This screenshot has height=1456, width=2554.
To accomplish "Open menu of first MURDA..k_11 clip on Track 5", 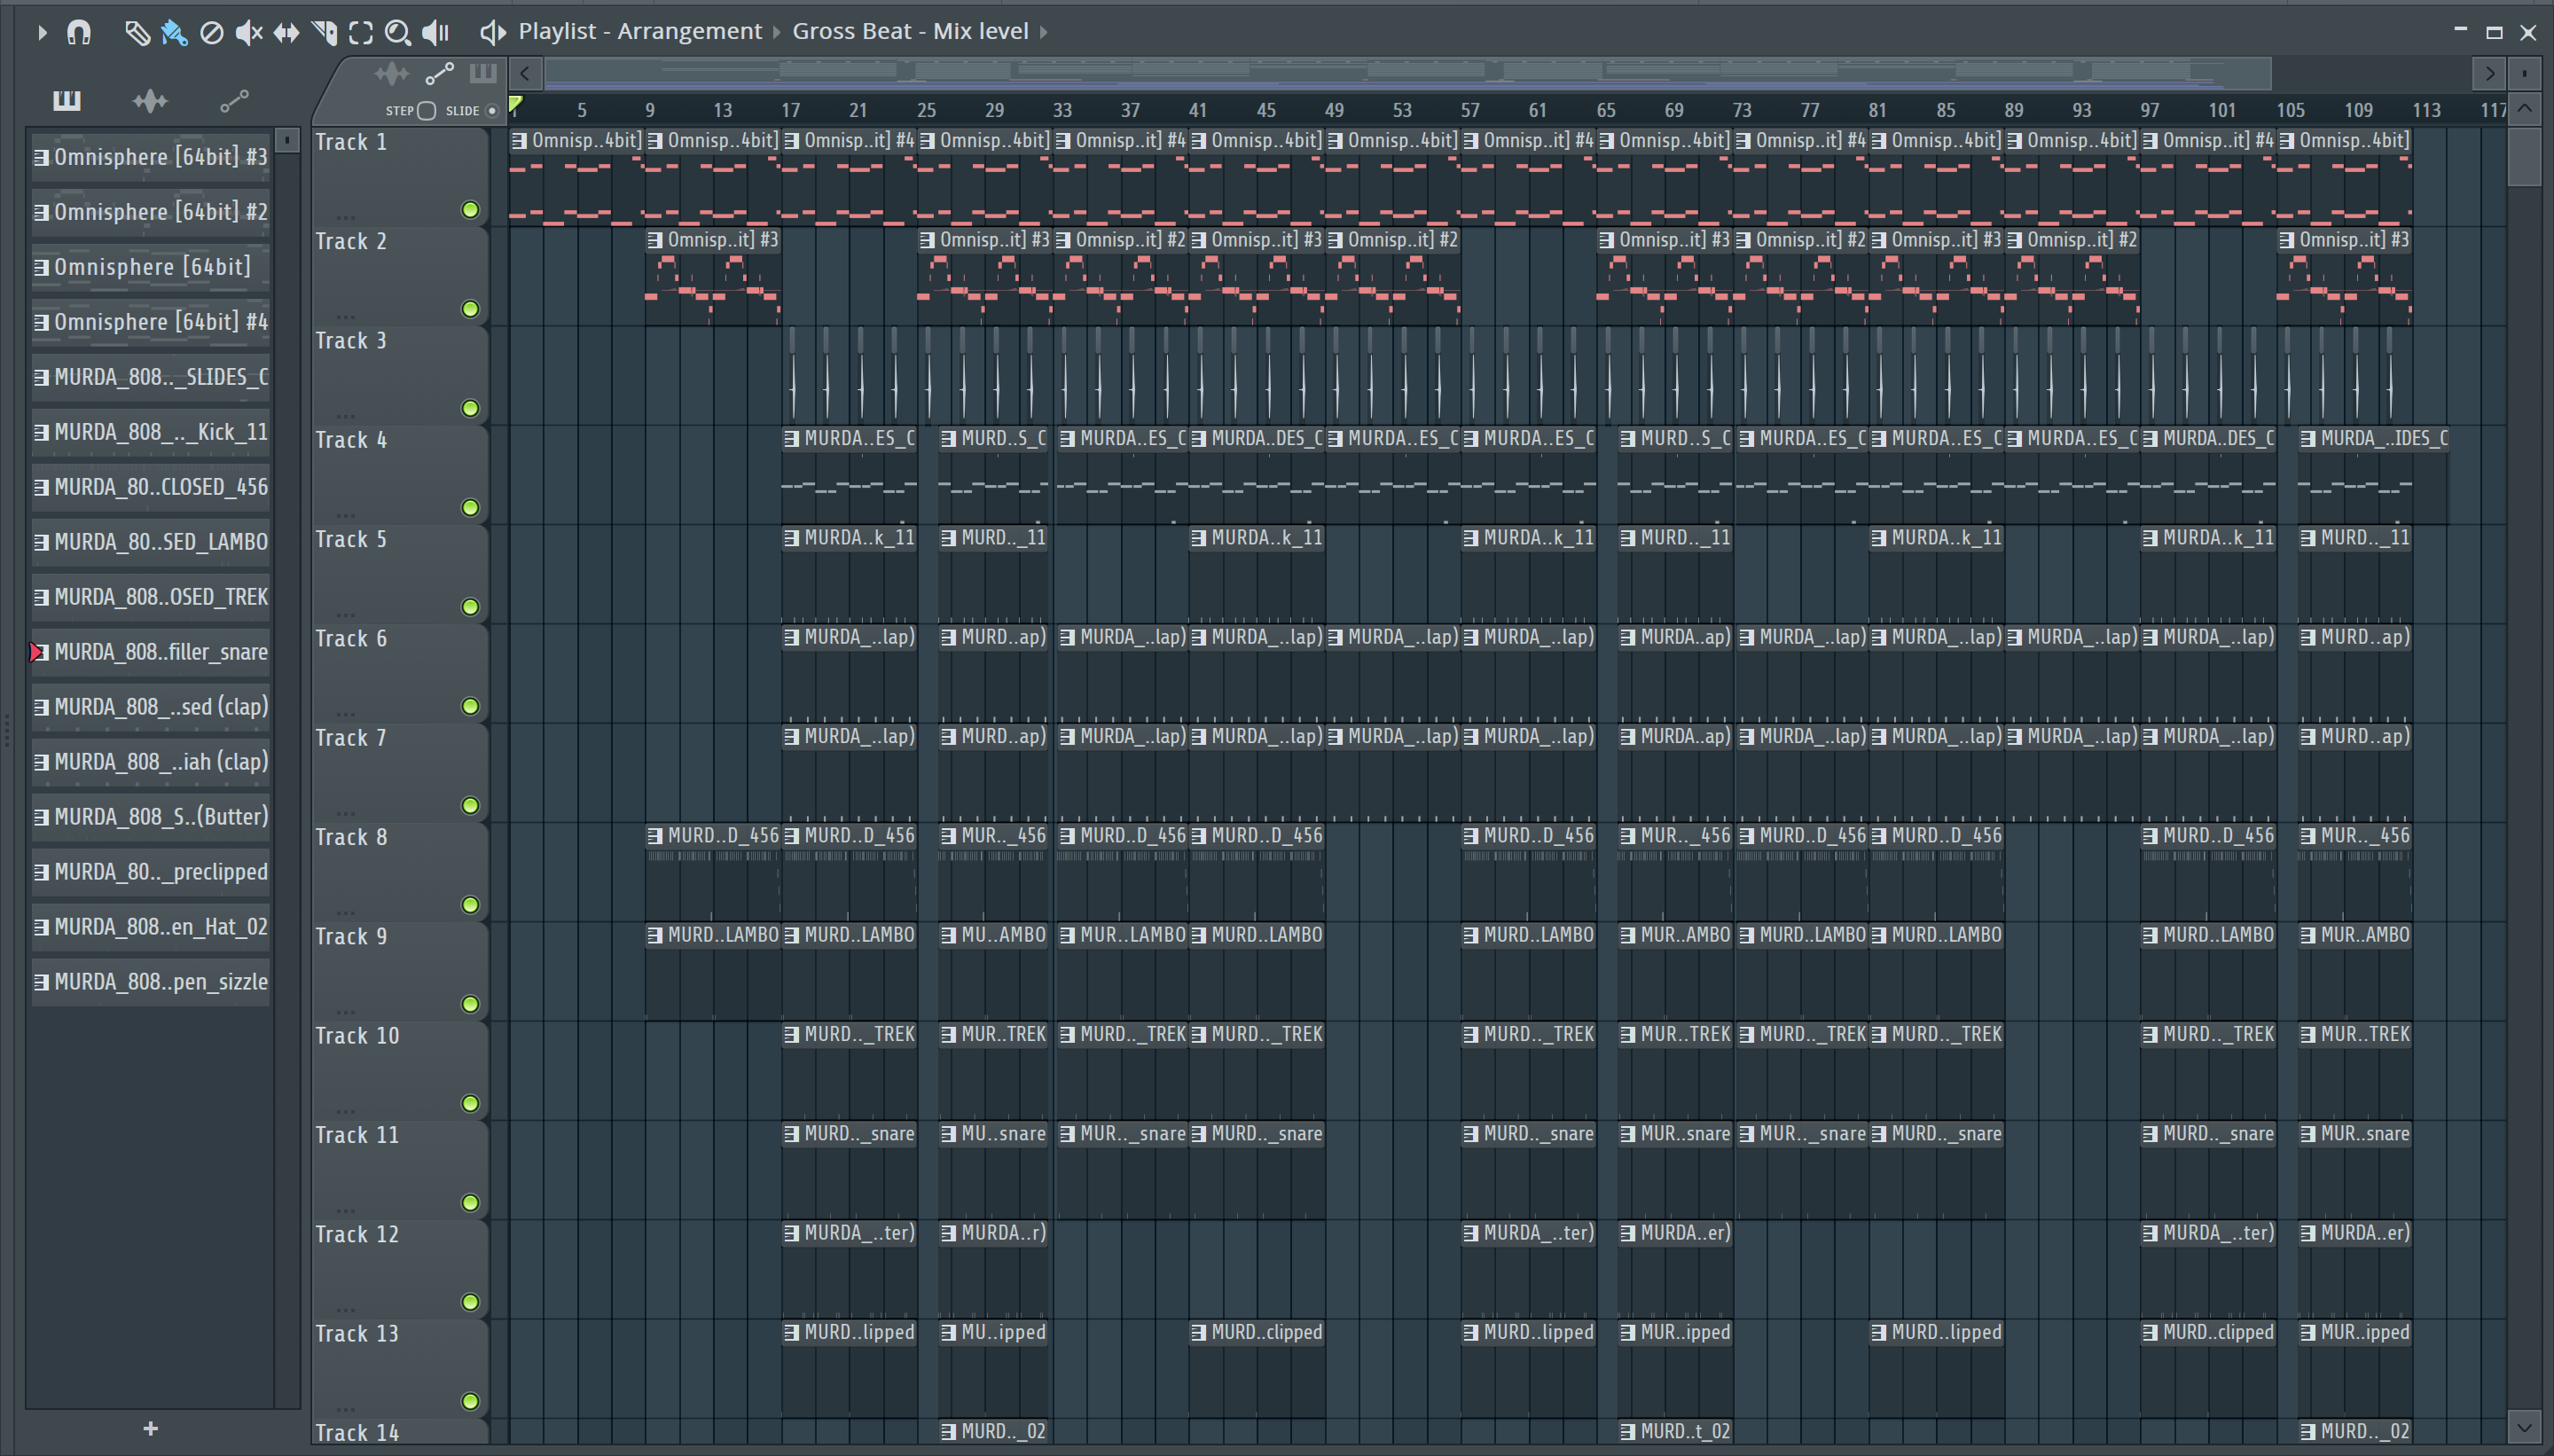I will pyautogui.click(x=791, y=538).
